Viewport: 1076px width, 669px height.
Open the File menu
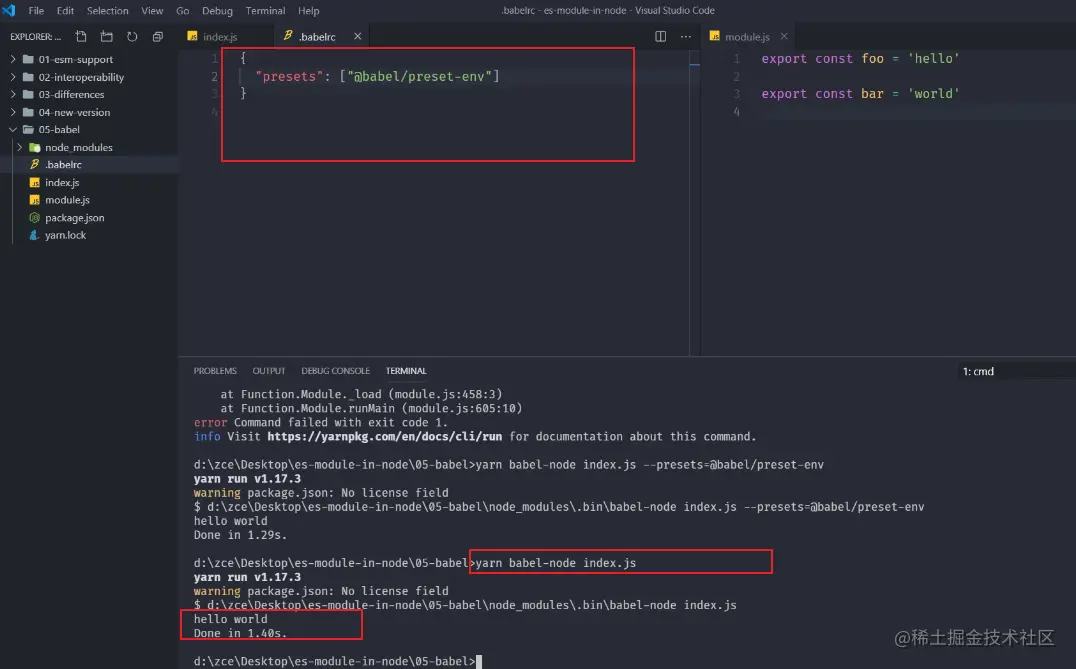click(36, 10)
